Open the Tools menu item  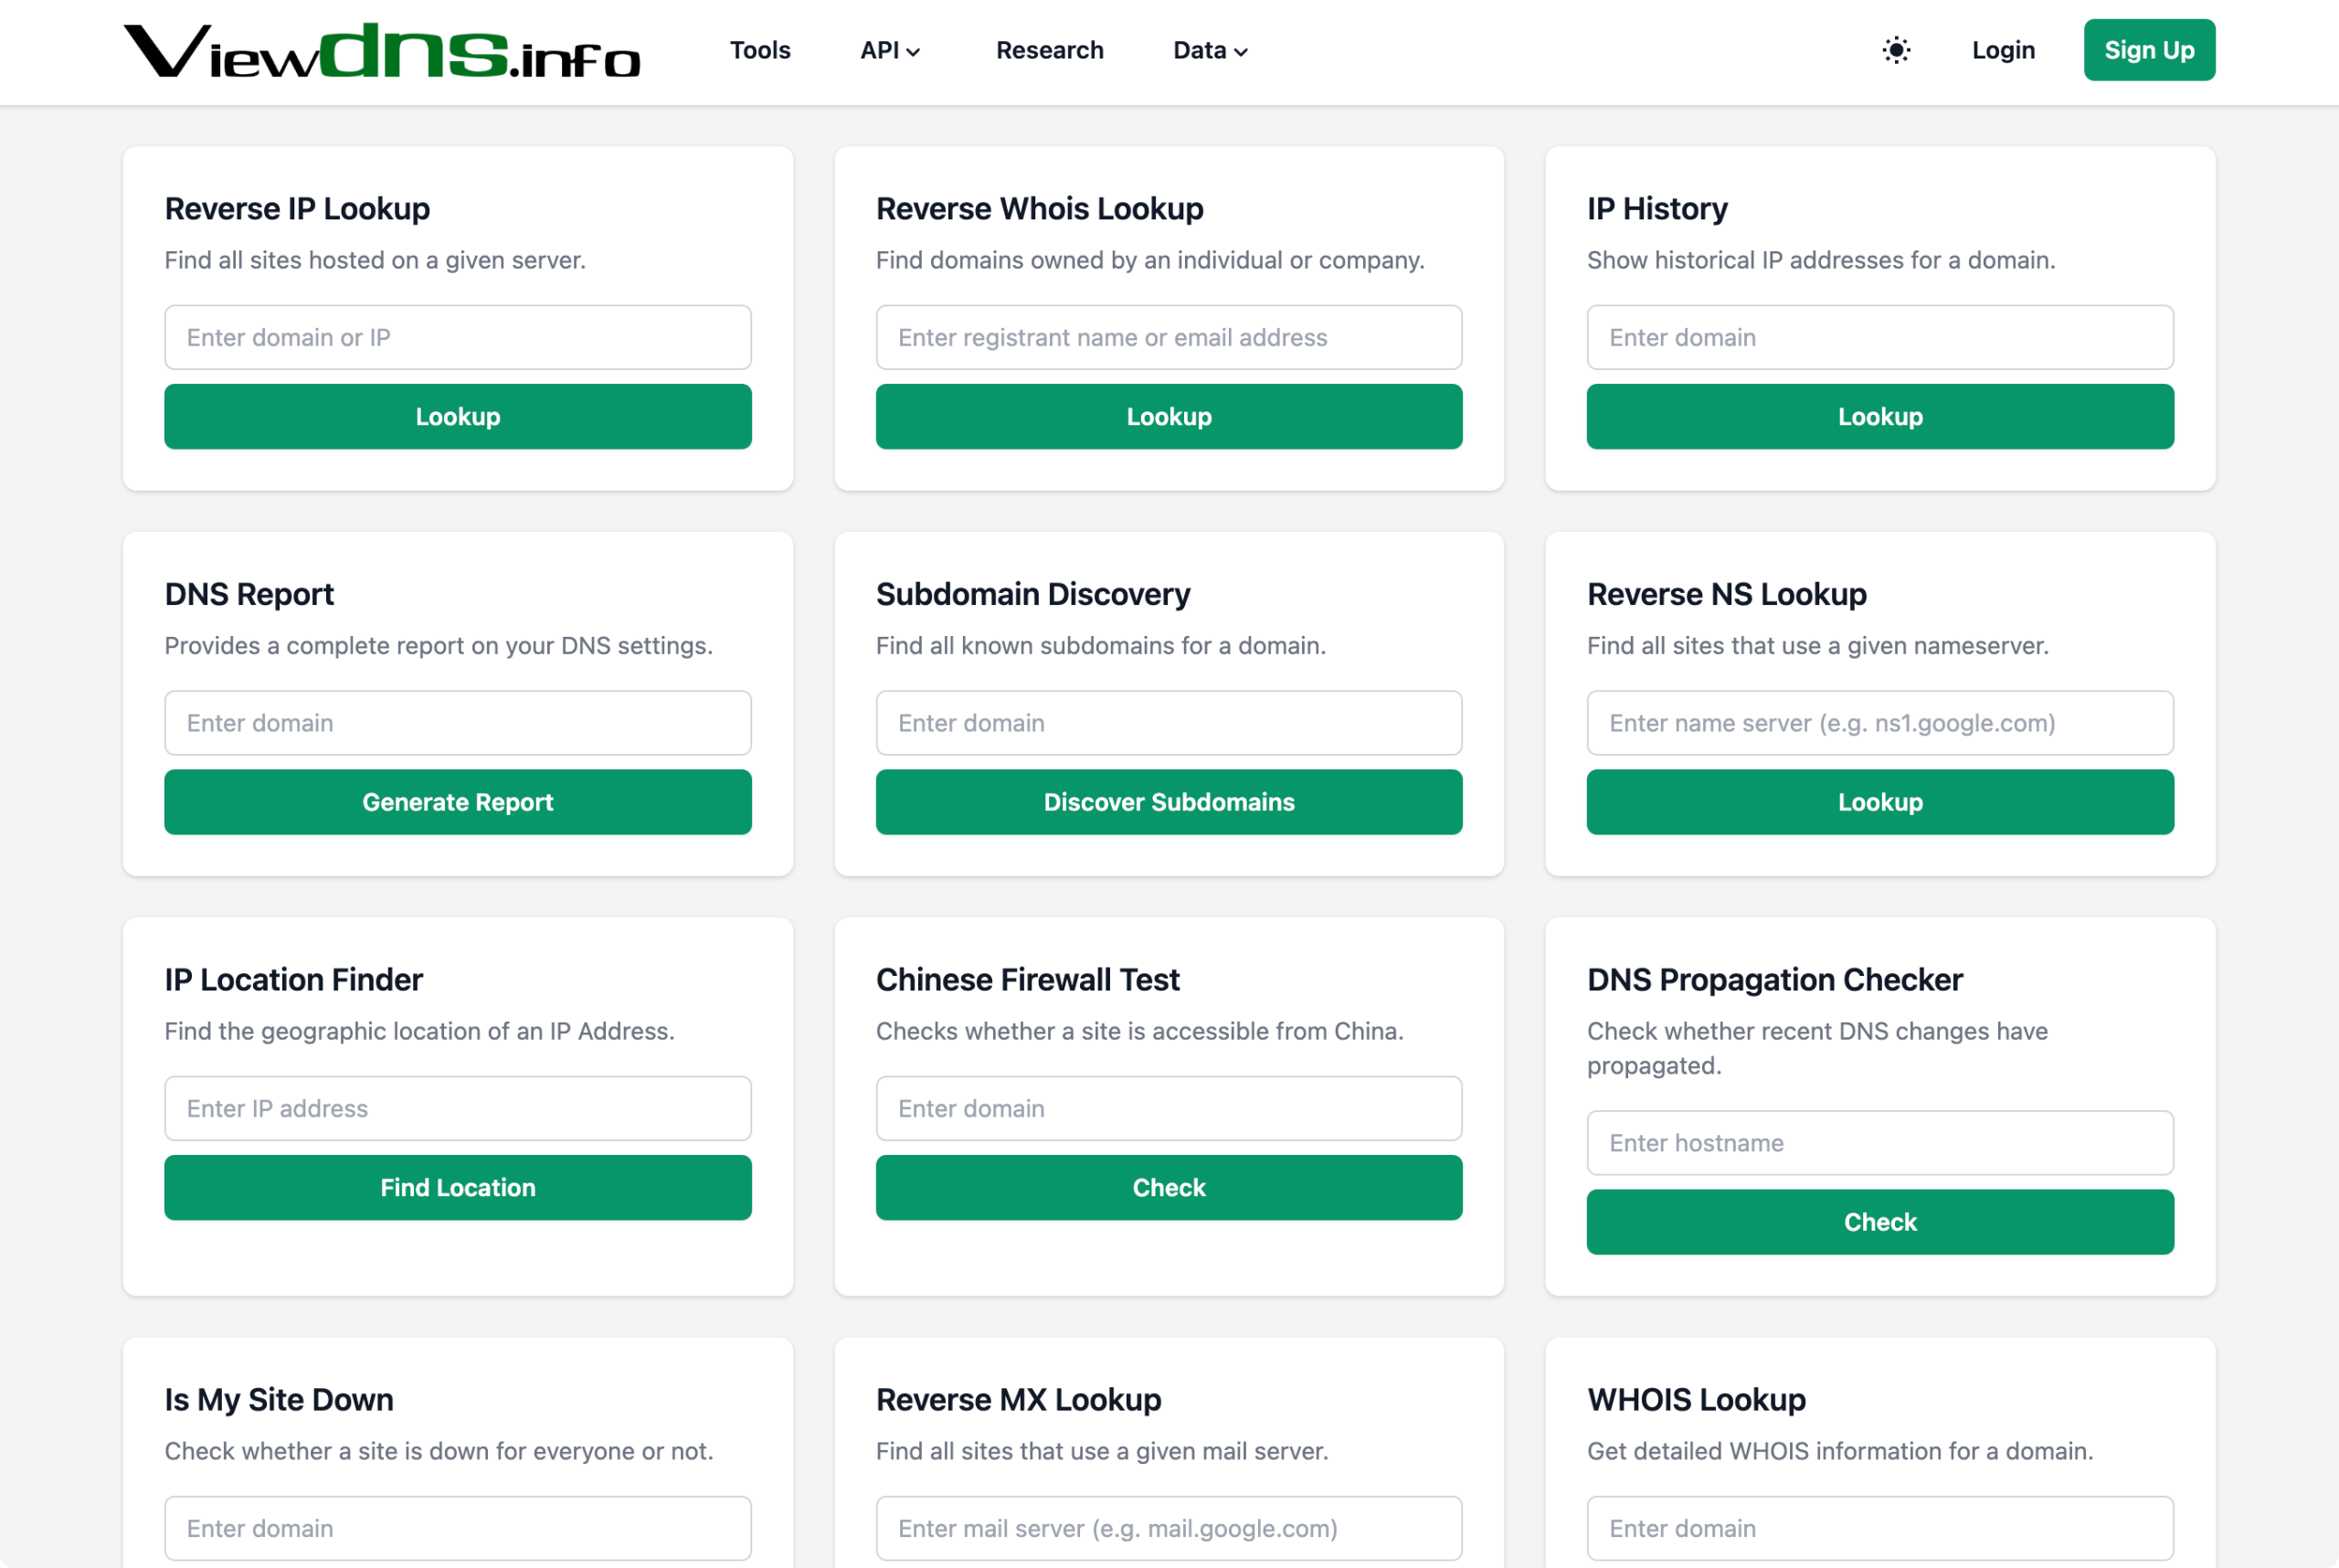point(760,50)
